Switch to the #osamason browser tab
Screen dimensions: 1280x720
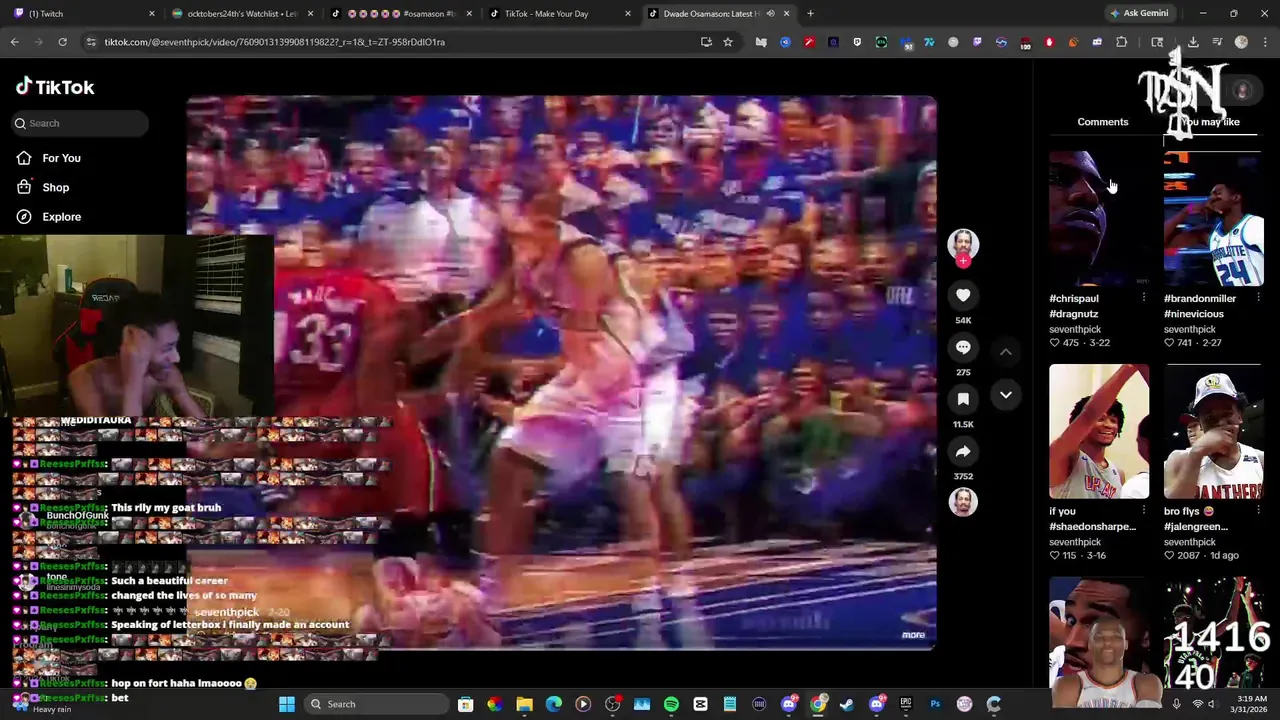(402, 14)
